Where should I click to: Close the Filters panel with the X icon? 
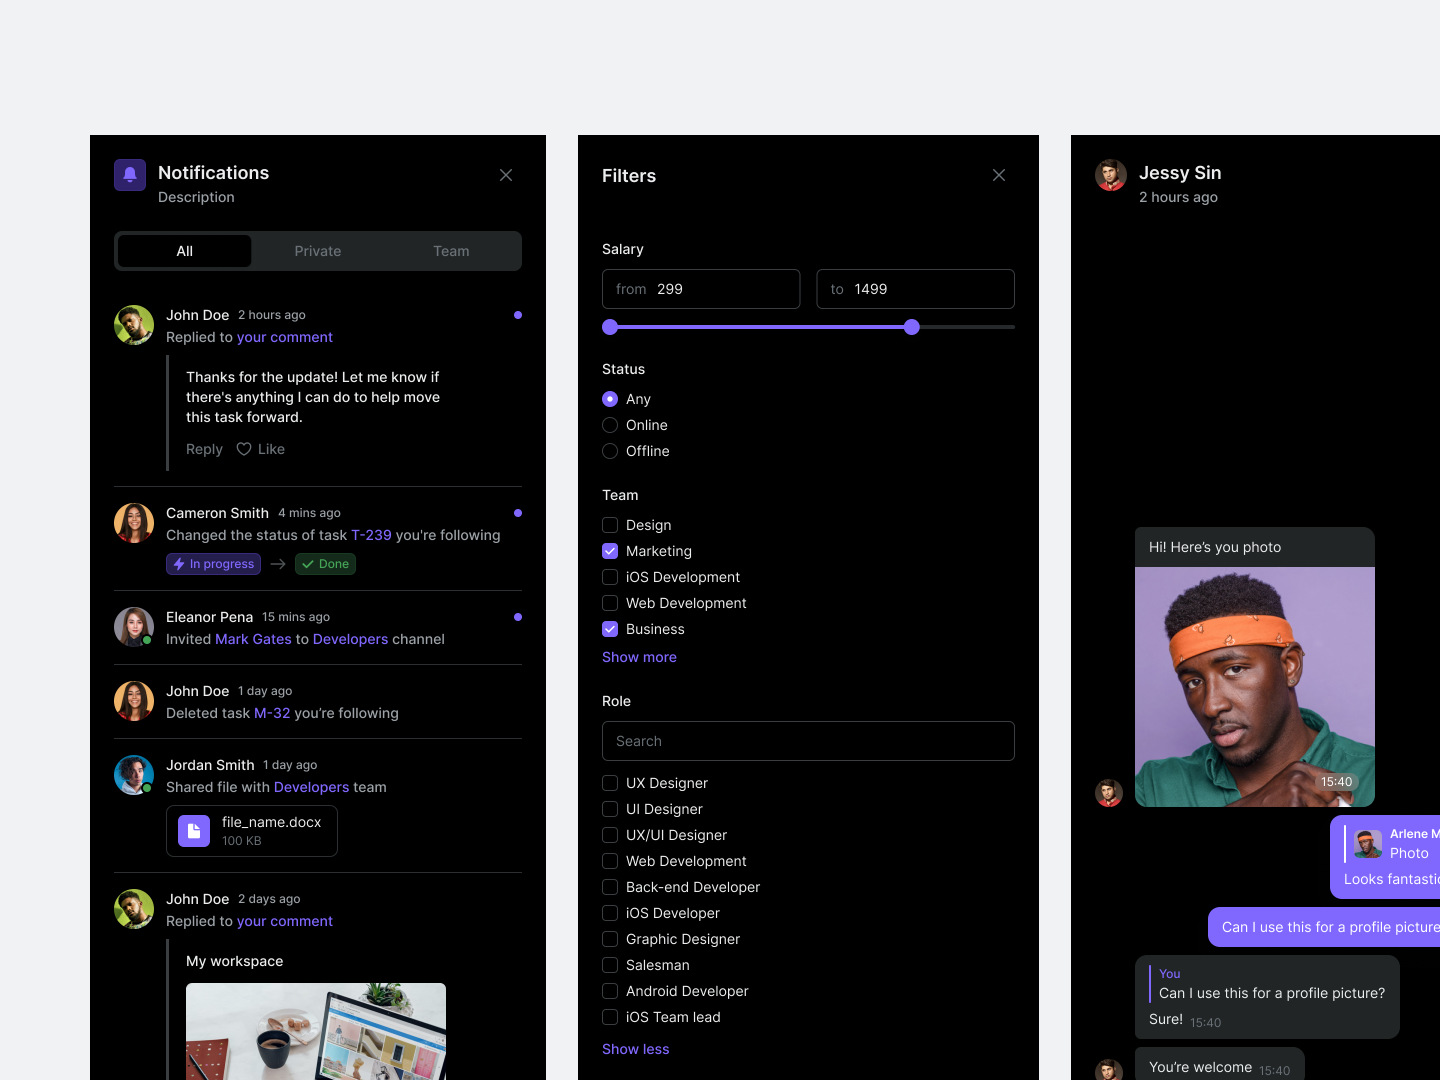(998, 174)
